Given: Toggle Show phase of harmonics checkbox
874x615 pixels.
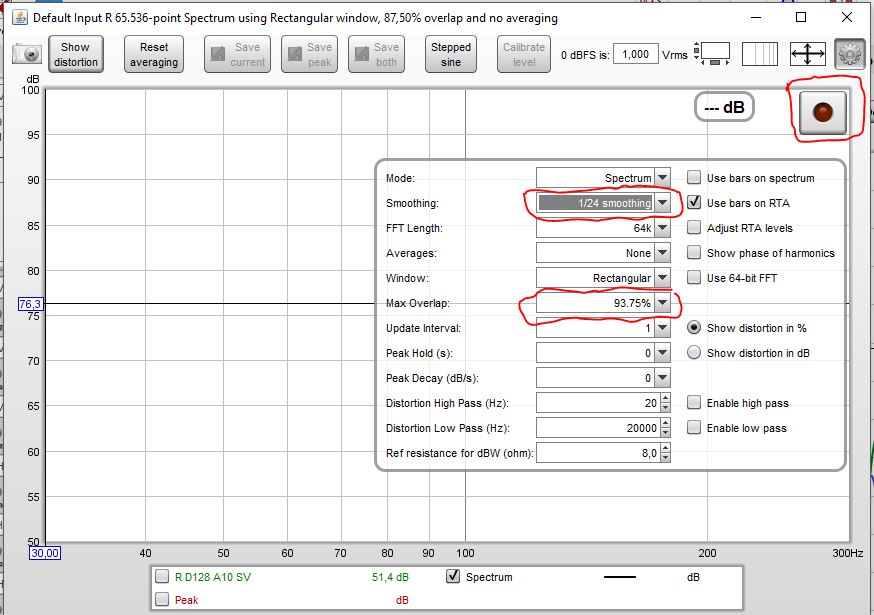Looking at the screenshot, I should click(x=694, y=253).
